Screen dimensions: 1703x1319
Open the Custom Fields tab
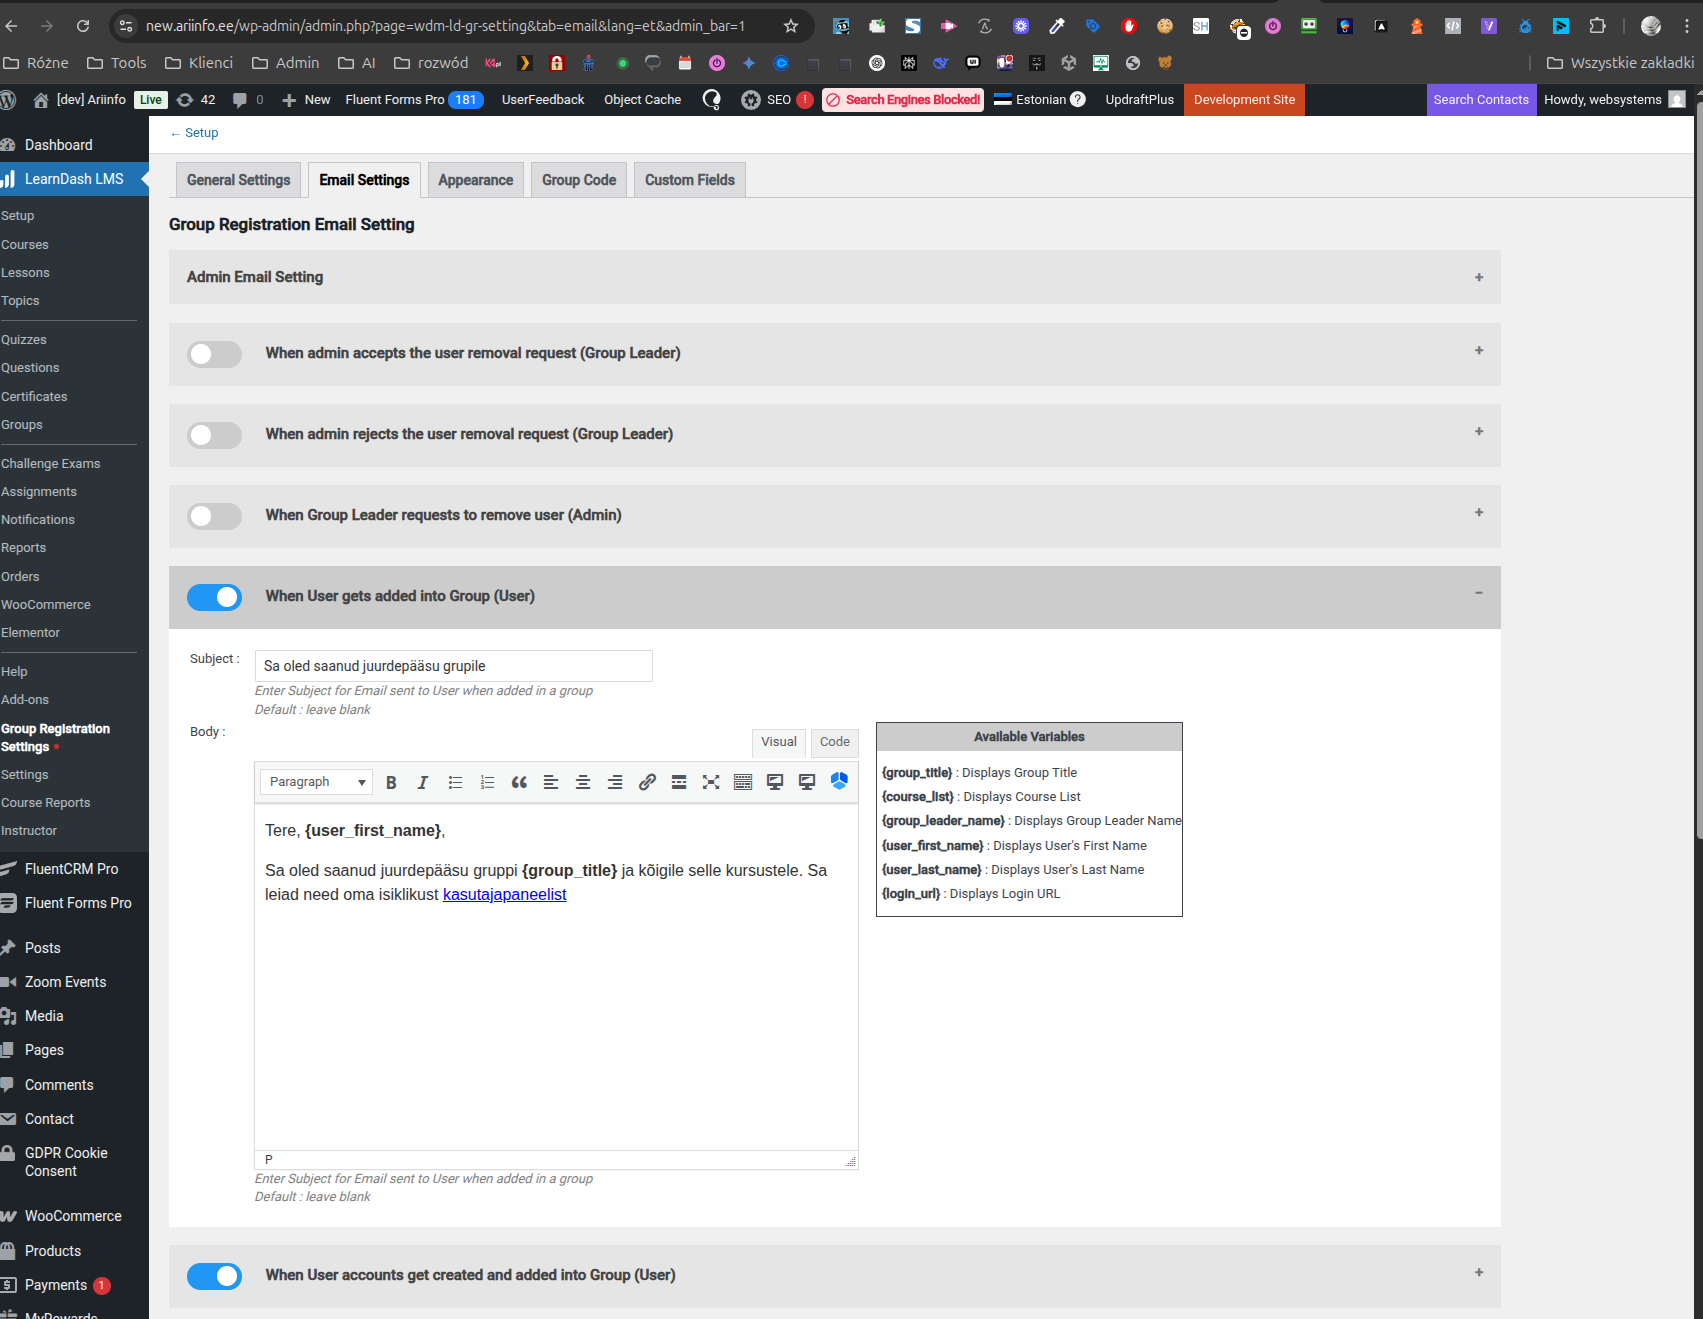tap(690, 180)
